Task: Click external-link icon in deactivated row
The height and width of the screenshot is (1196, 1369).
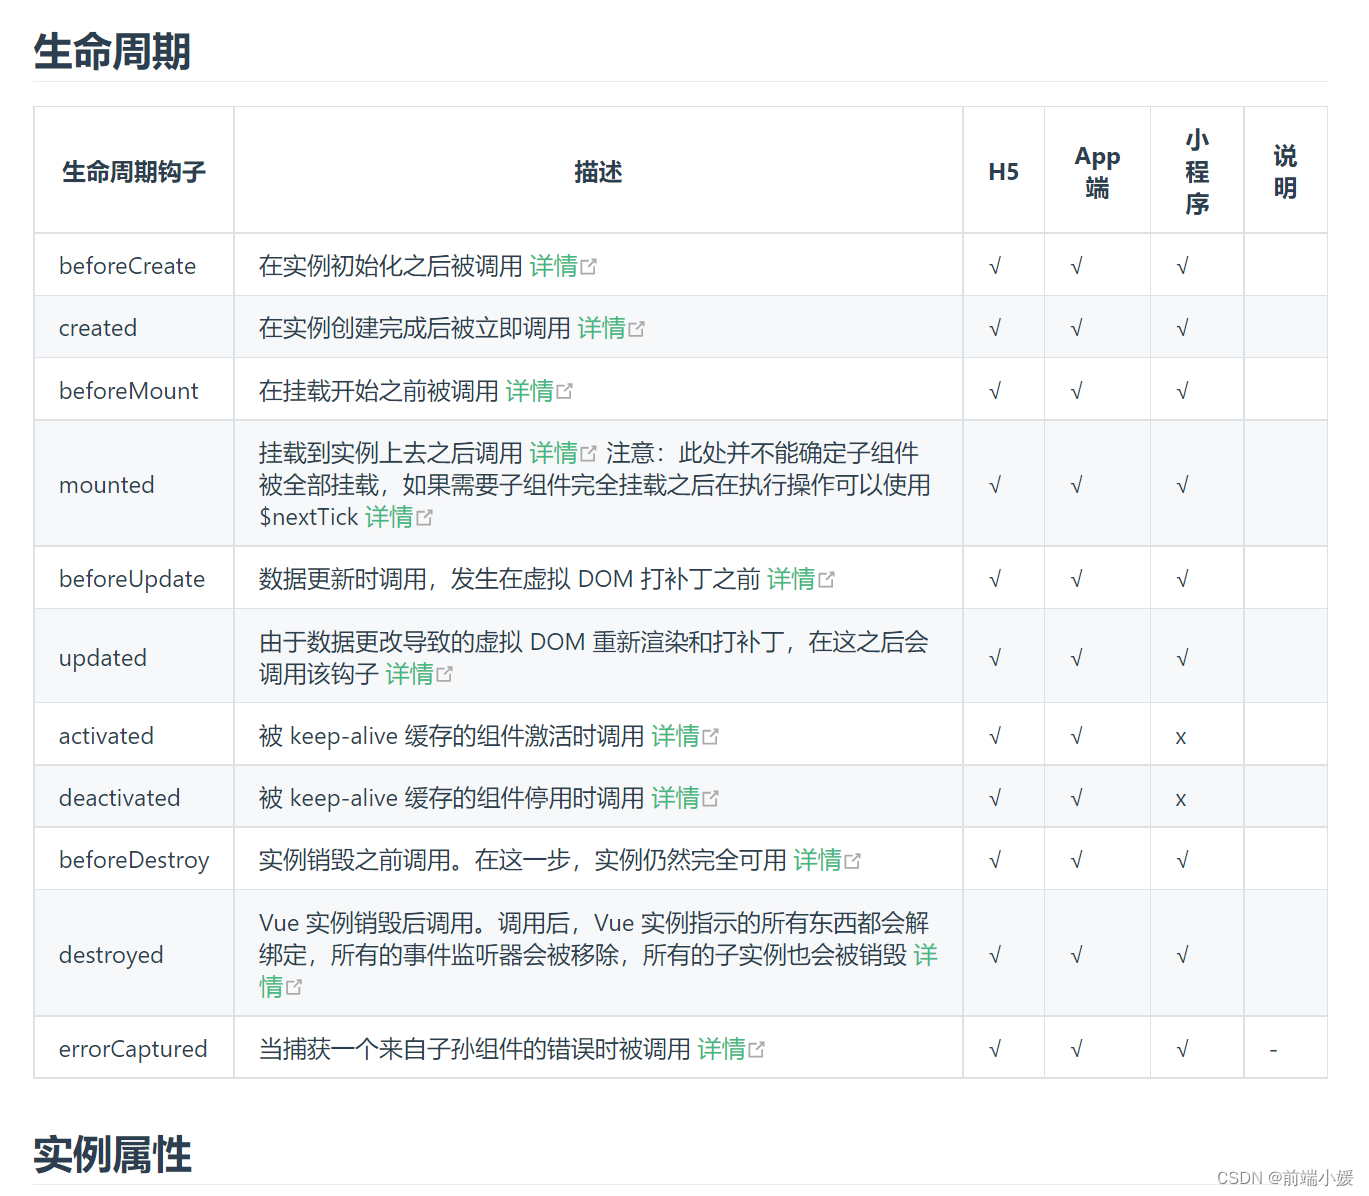Action: [711, 799]
